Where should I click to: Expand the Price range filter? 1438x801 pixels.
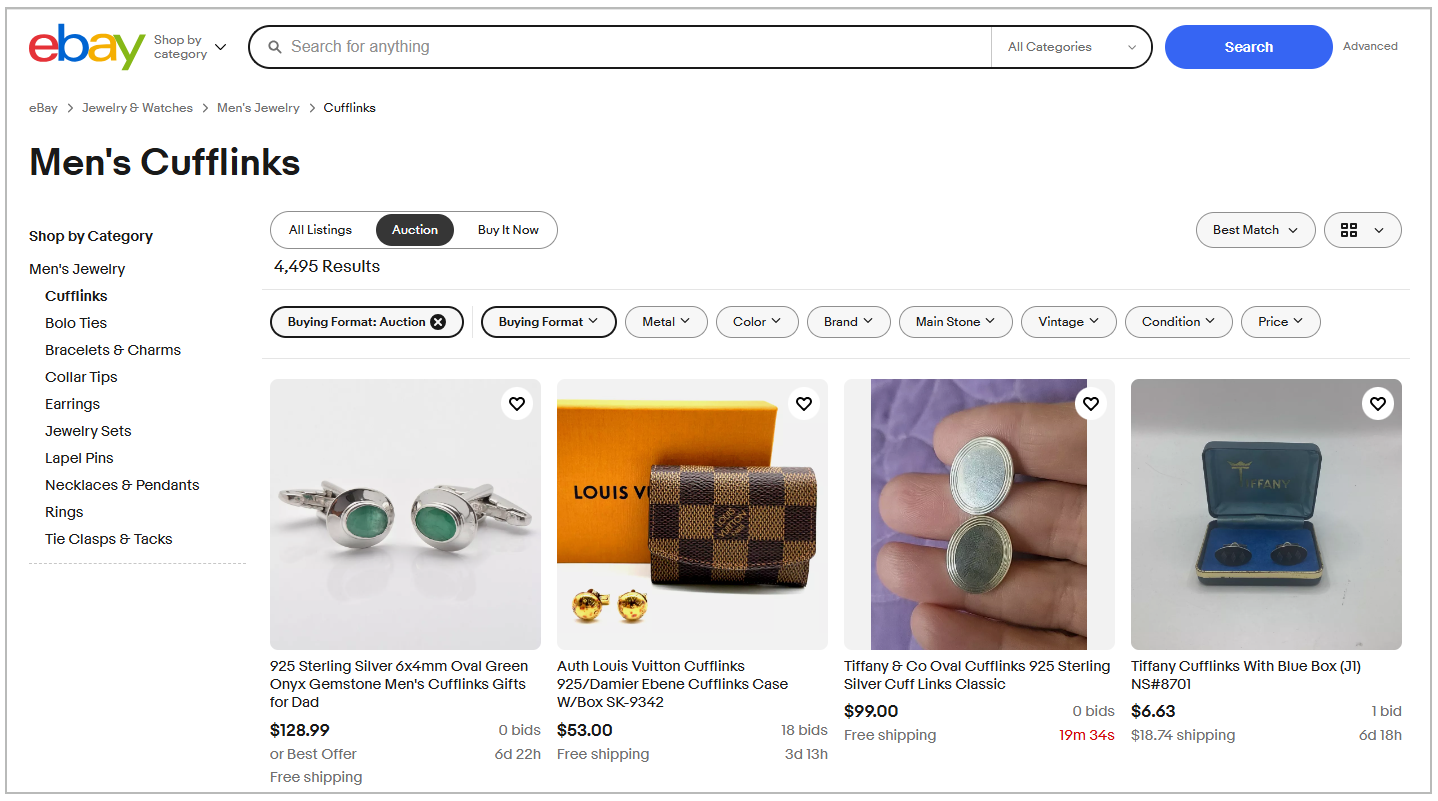[x=1280, y=321]
